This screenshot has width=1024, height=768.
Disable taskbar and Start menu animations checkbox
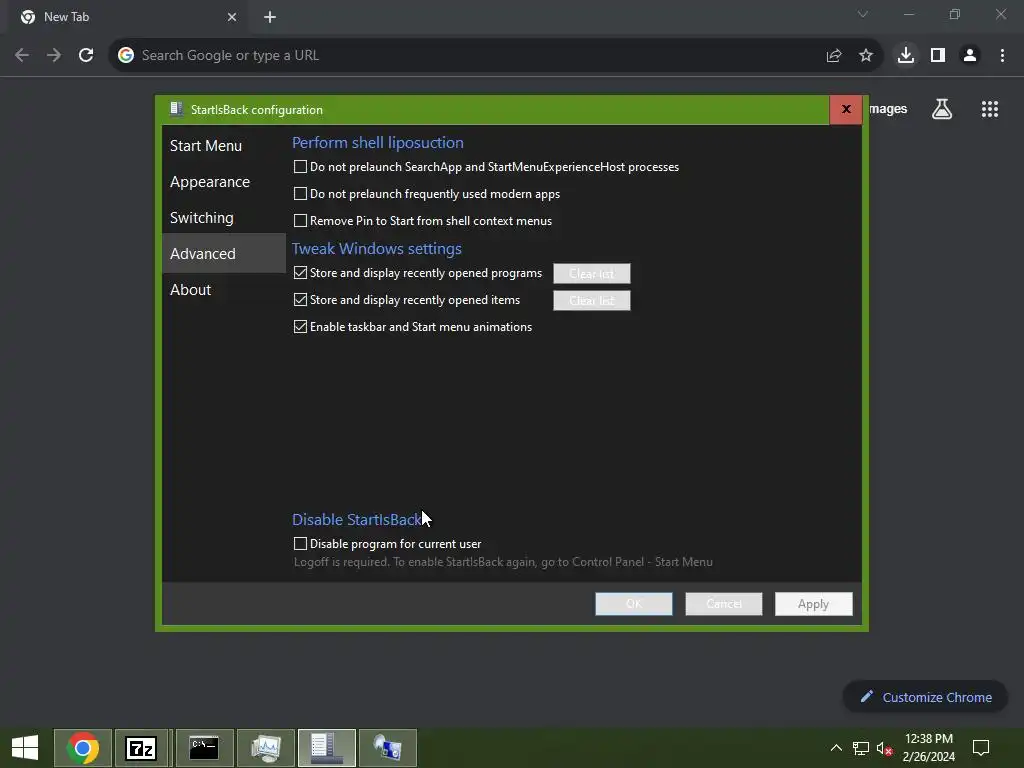point(300,327)
